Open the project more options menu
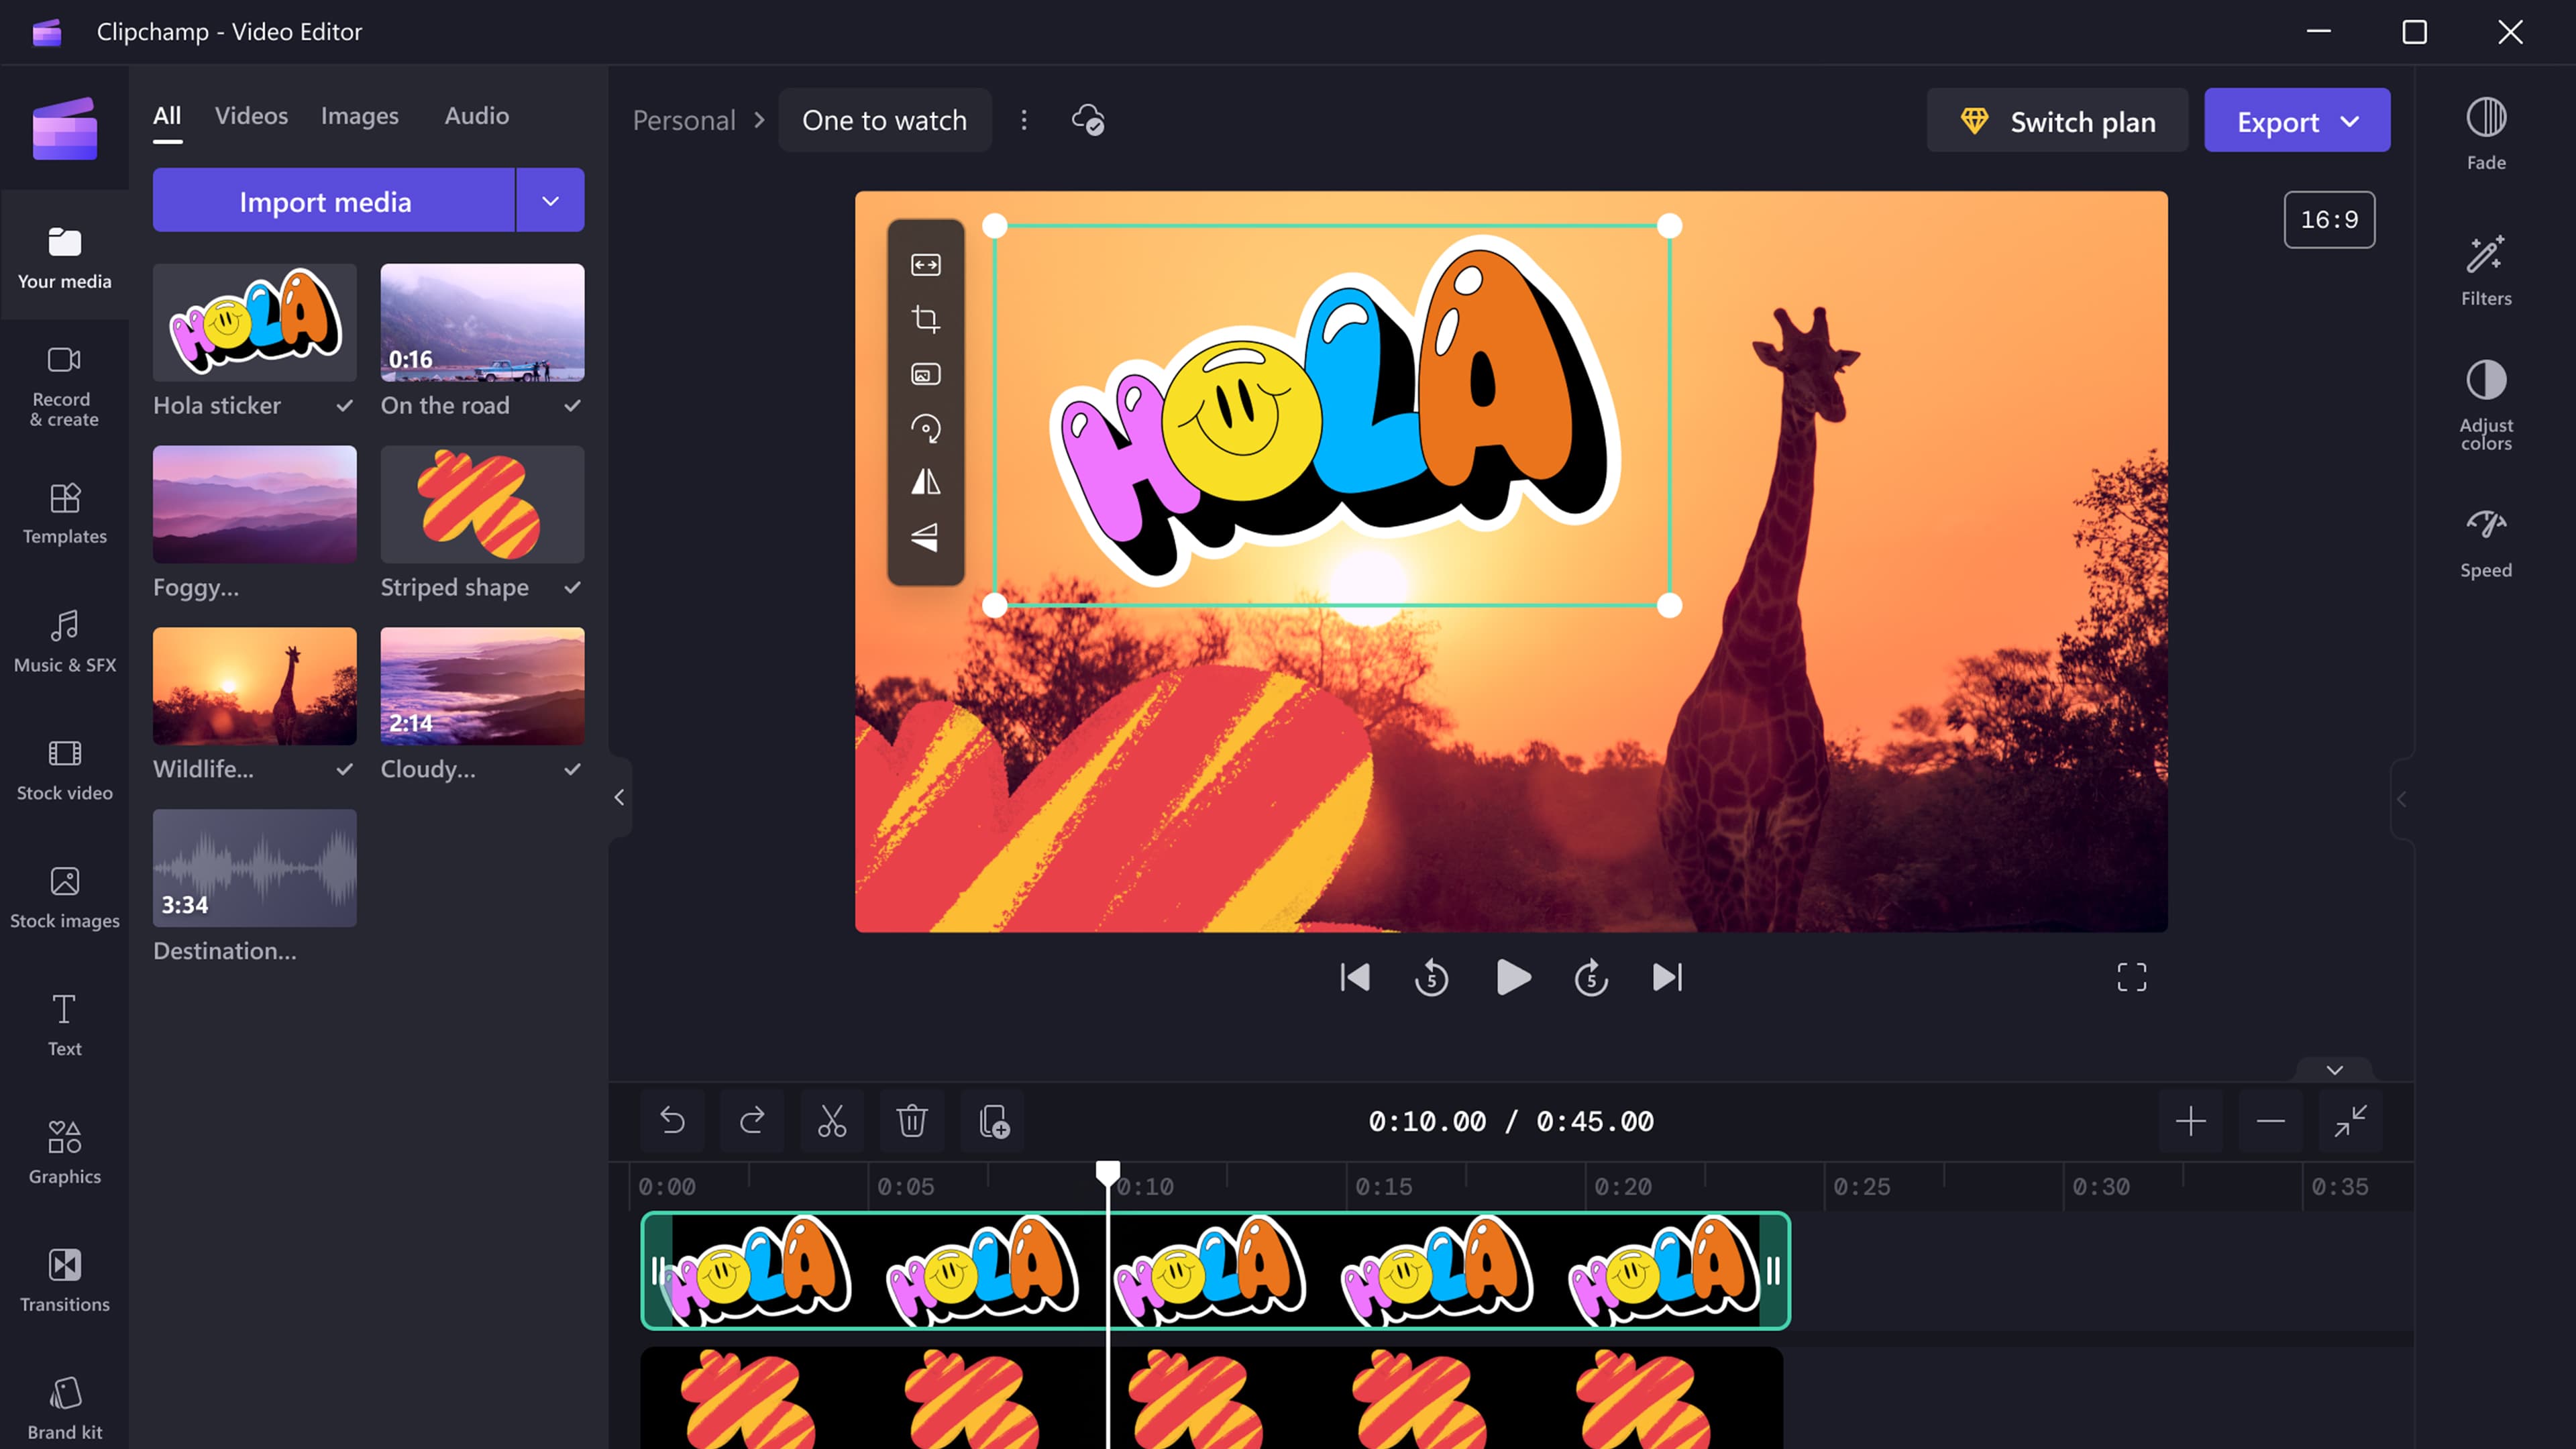2576x1449 pixels. [1024, 120]
